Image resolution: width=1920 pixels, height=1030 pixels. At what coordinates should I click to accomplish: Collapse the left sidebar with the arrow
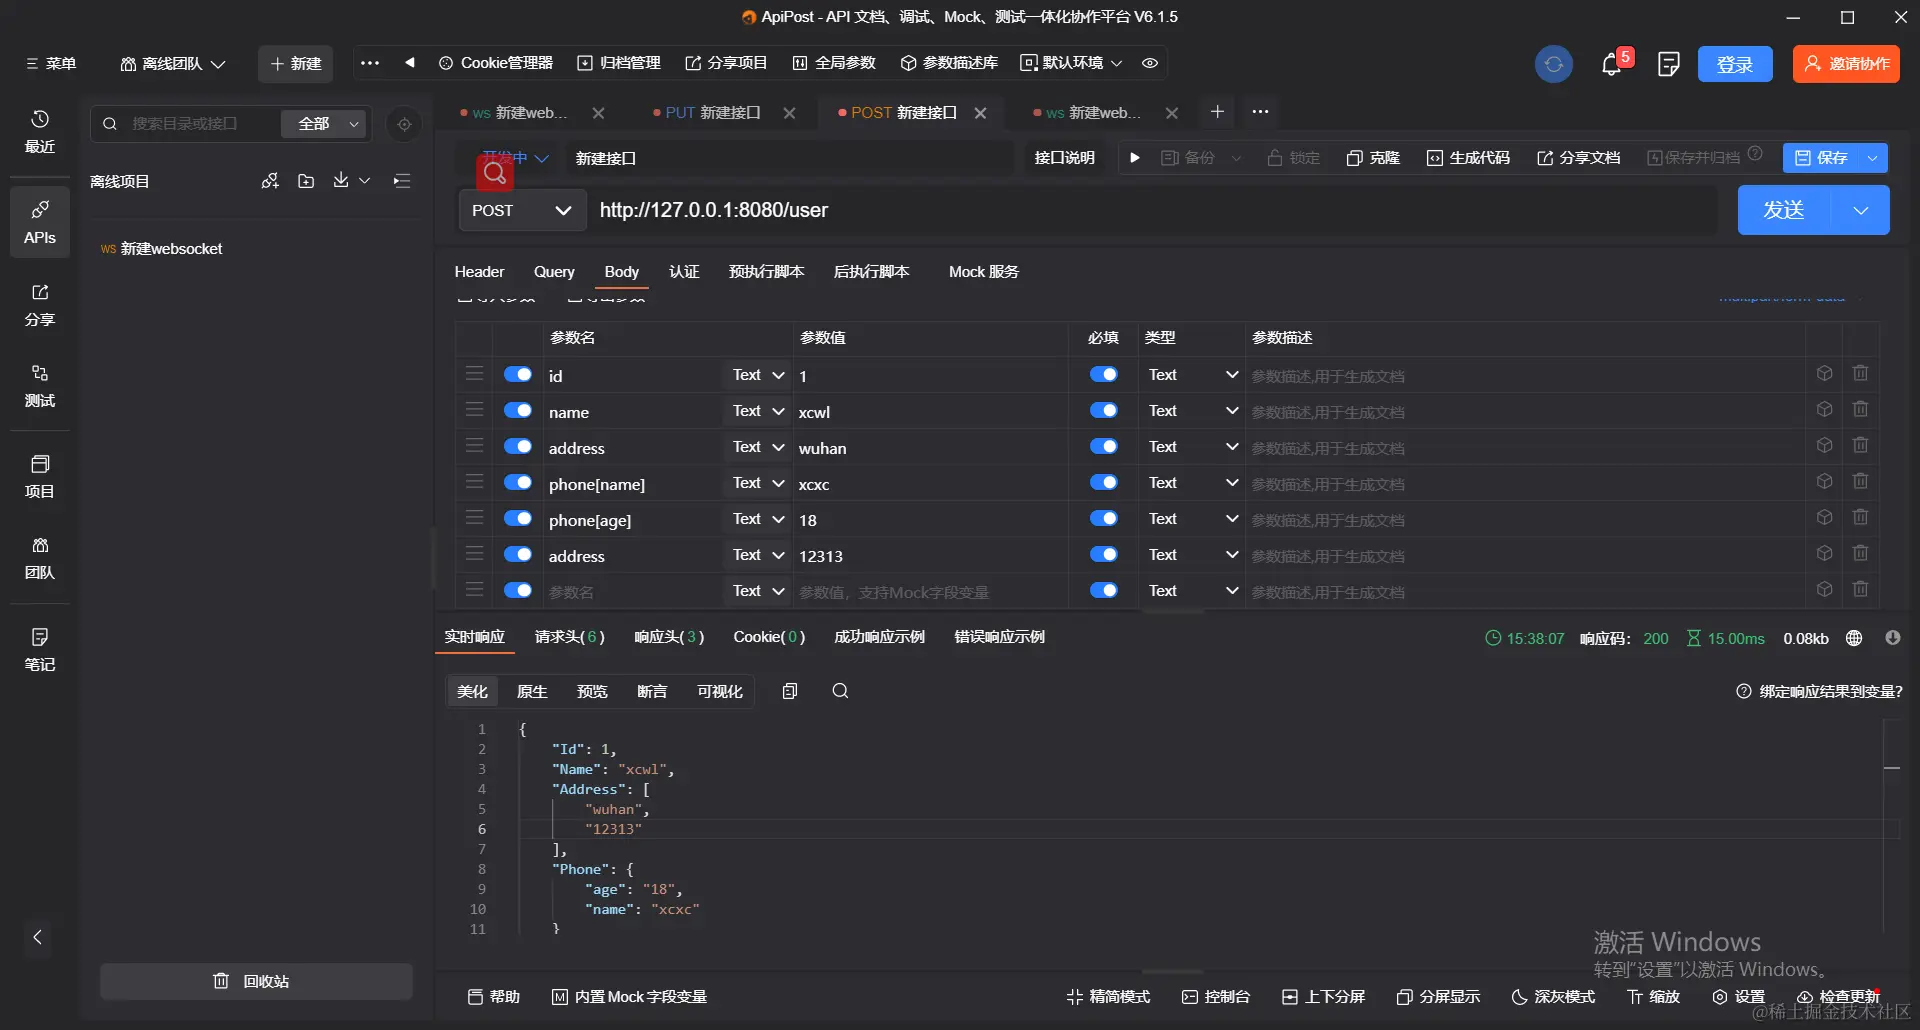click(x=38, y=938)
